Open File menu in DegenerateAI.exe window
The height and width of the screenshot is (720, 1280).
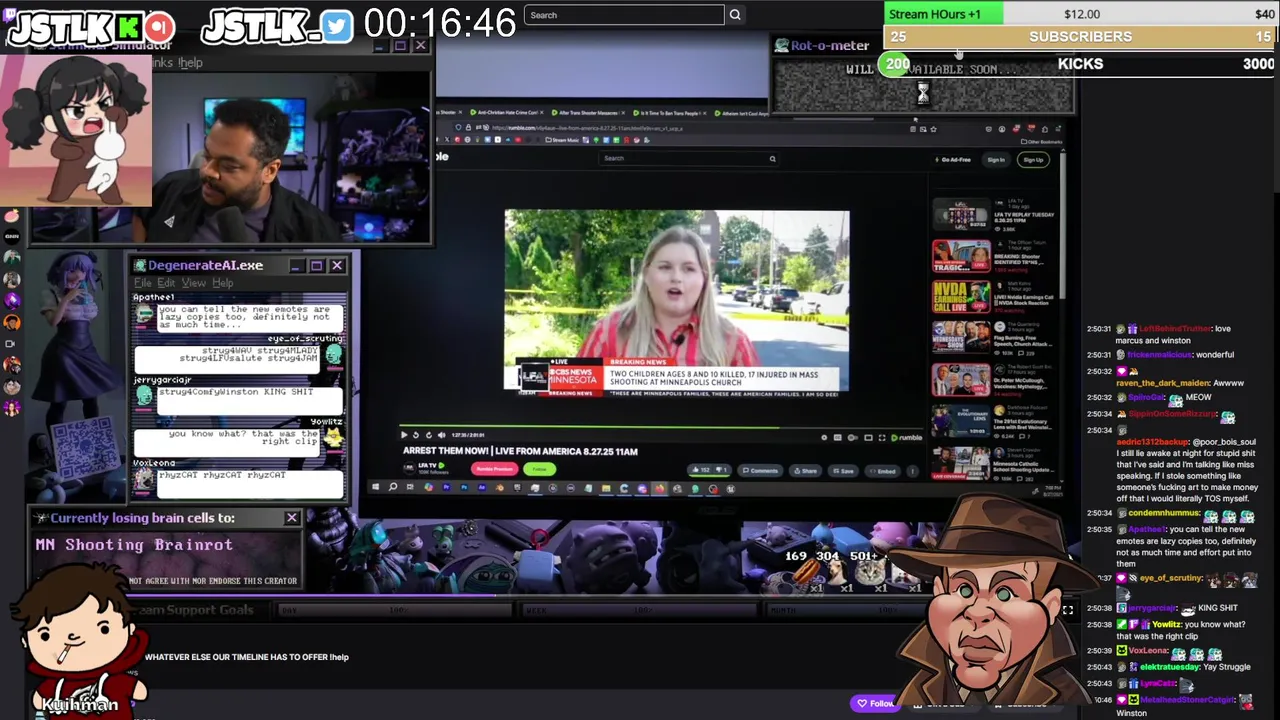(143, 283)
